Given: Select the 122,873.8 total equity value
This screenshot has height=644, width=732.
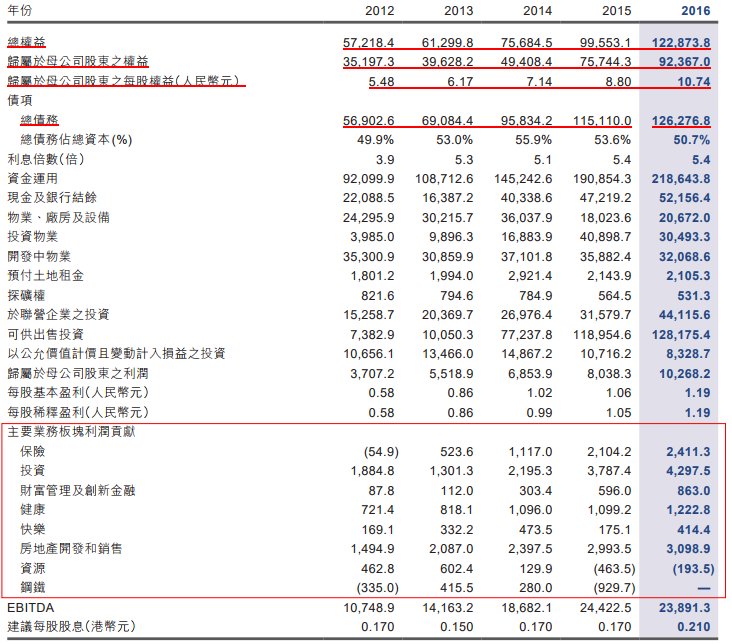Looking at the screenshot, I should [x=679, y=43].
